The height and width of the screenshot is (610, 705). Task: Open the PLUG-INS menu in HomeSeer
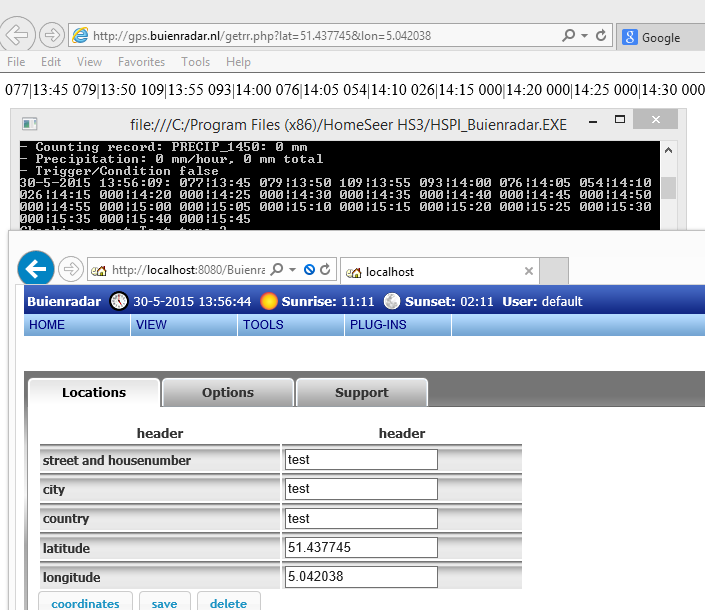coord(398,325)
